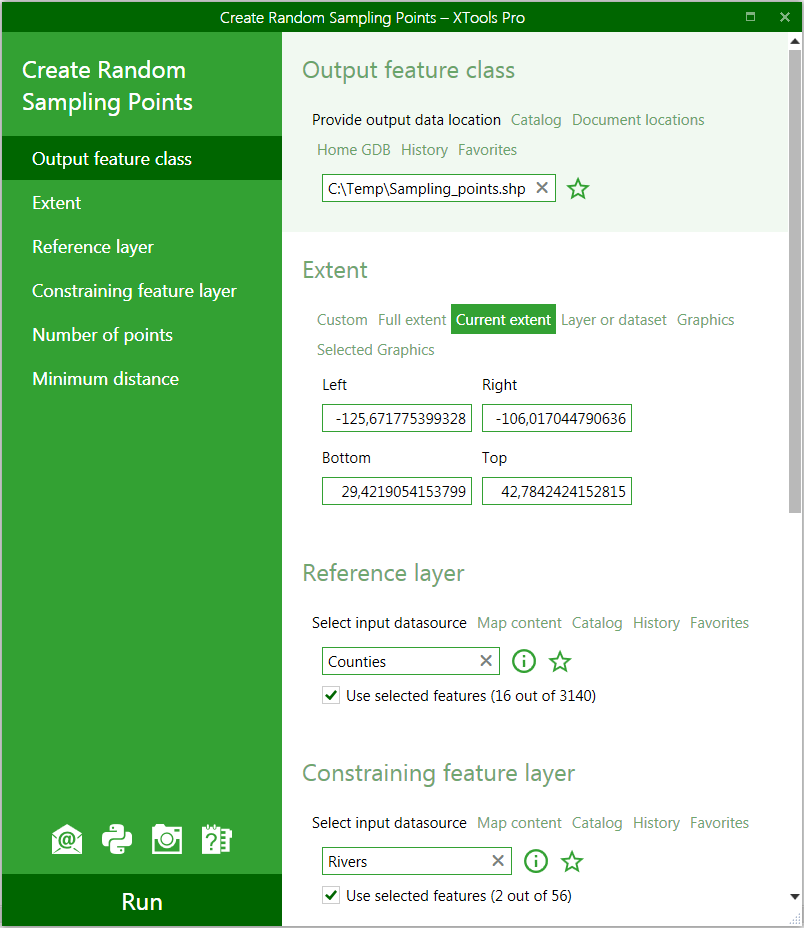Image resolution: width=804 pixels, height=928 pixels.
Task: Go to Reference layer section in sidebar
Action: pyautogui.click(x=142, y=246)
